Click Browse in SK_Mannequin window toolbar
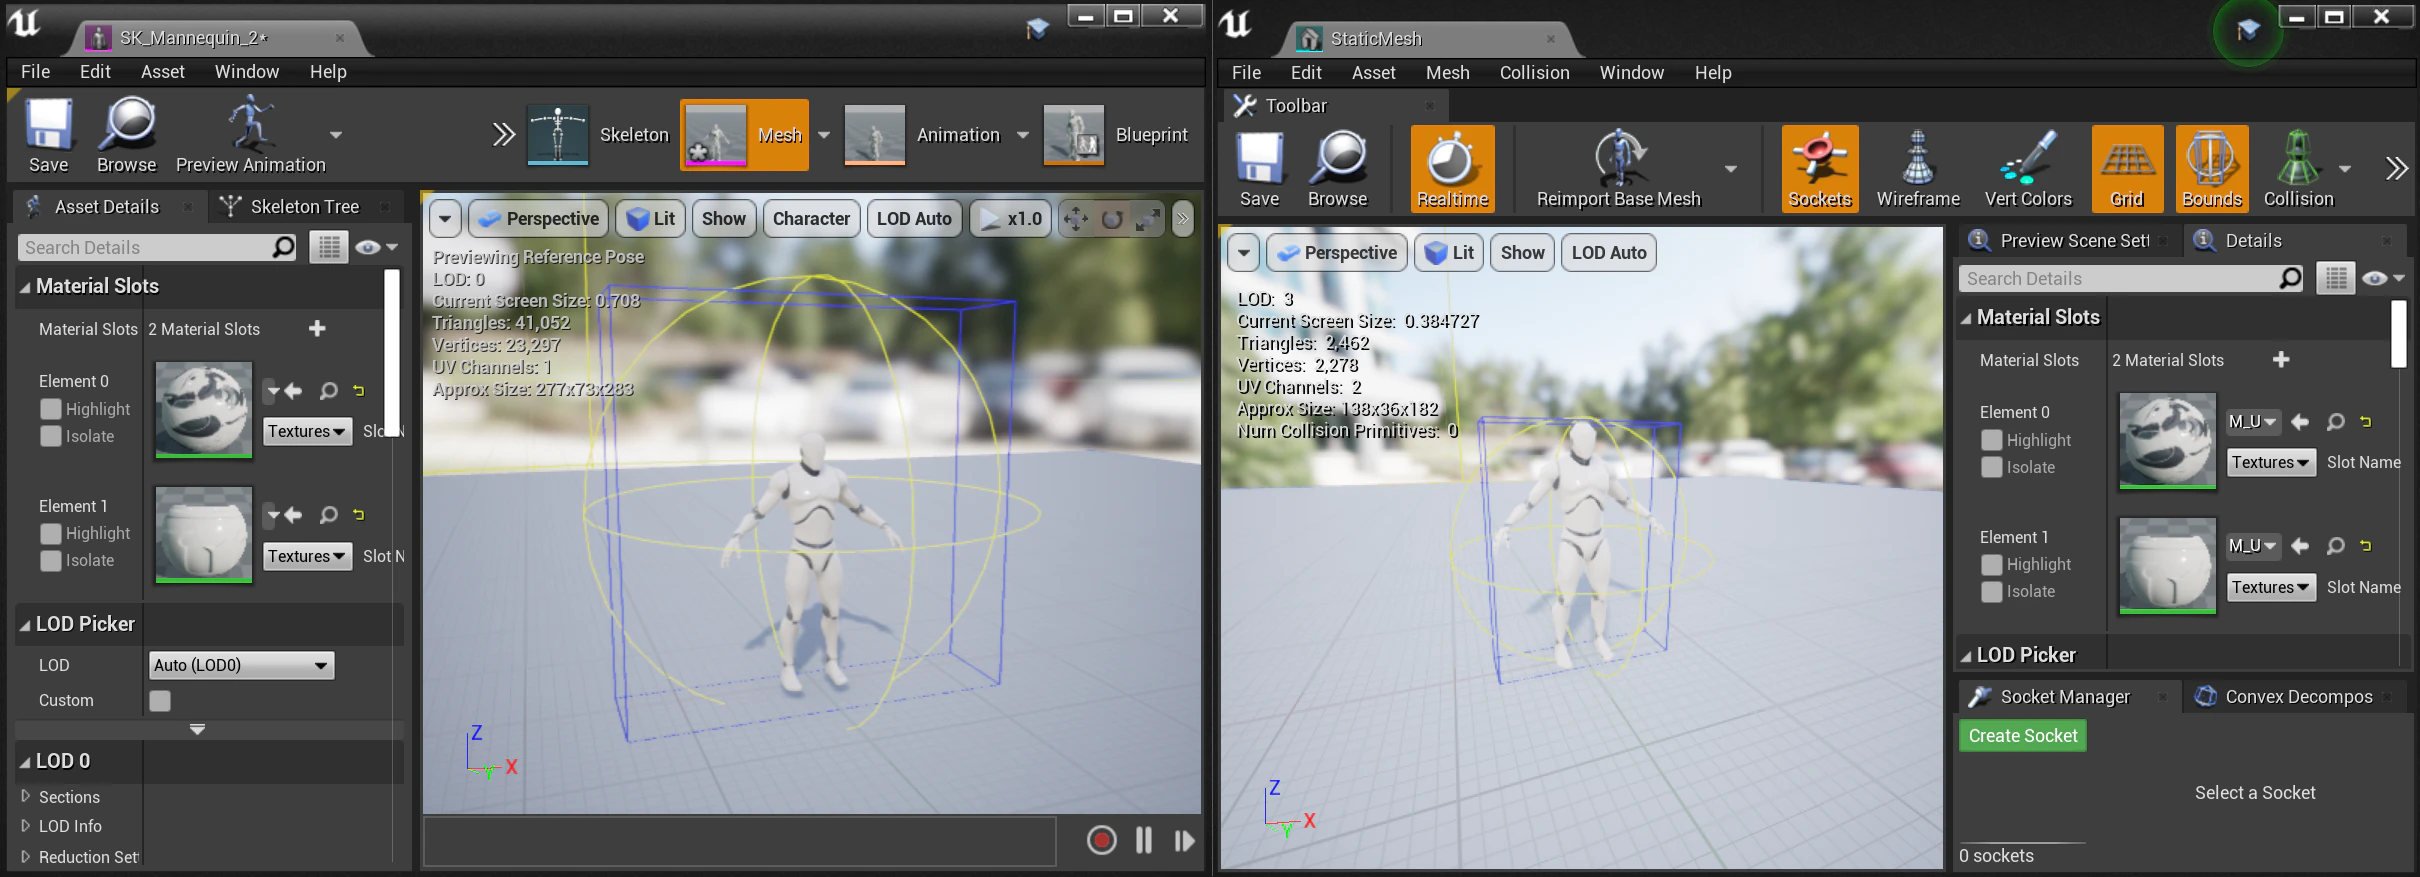 pos(127,135)
